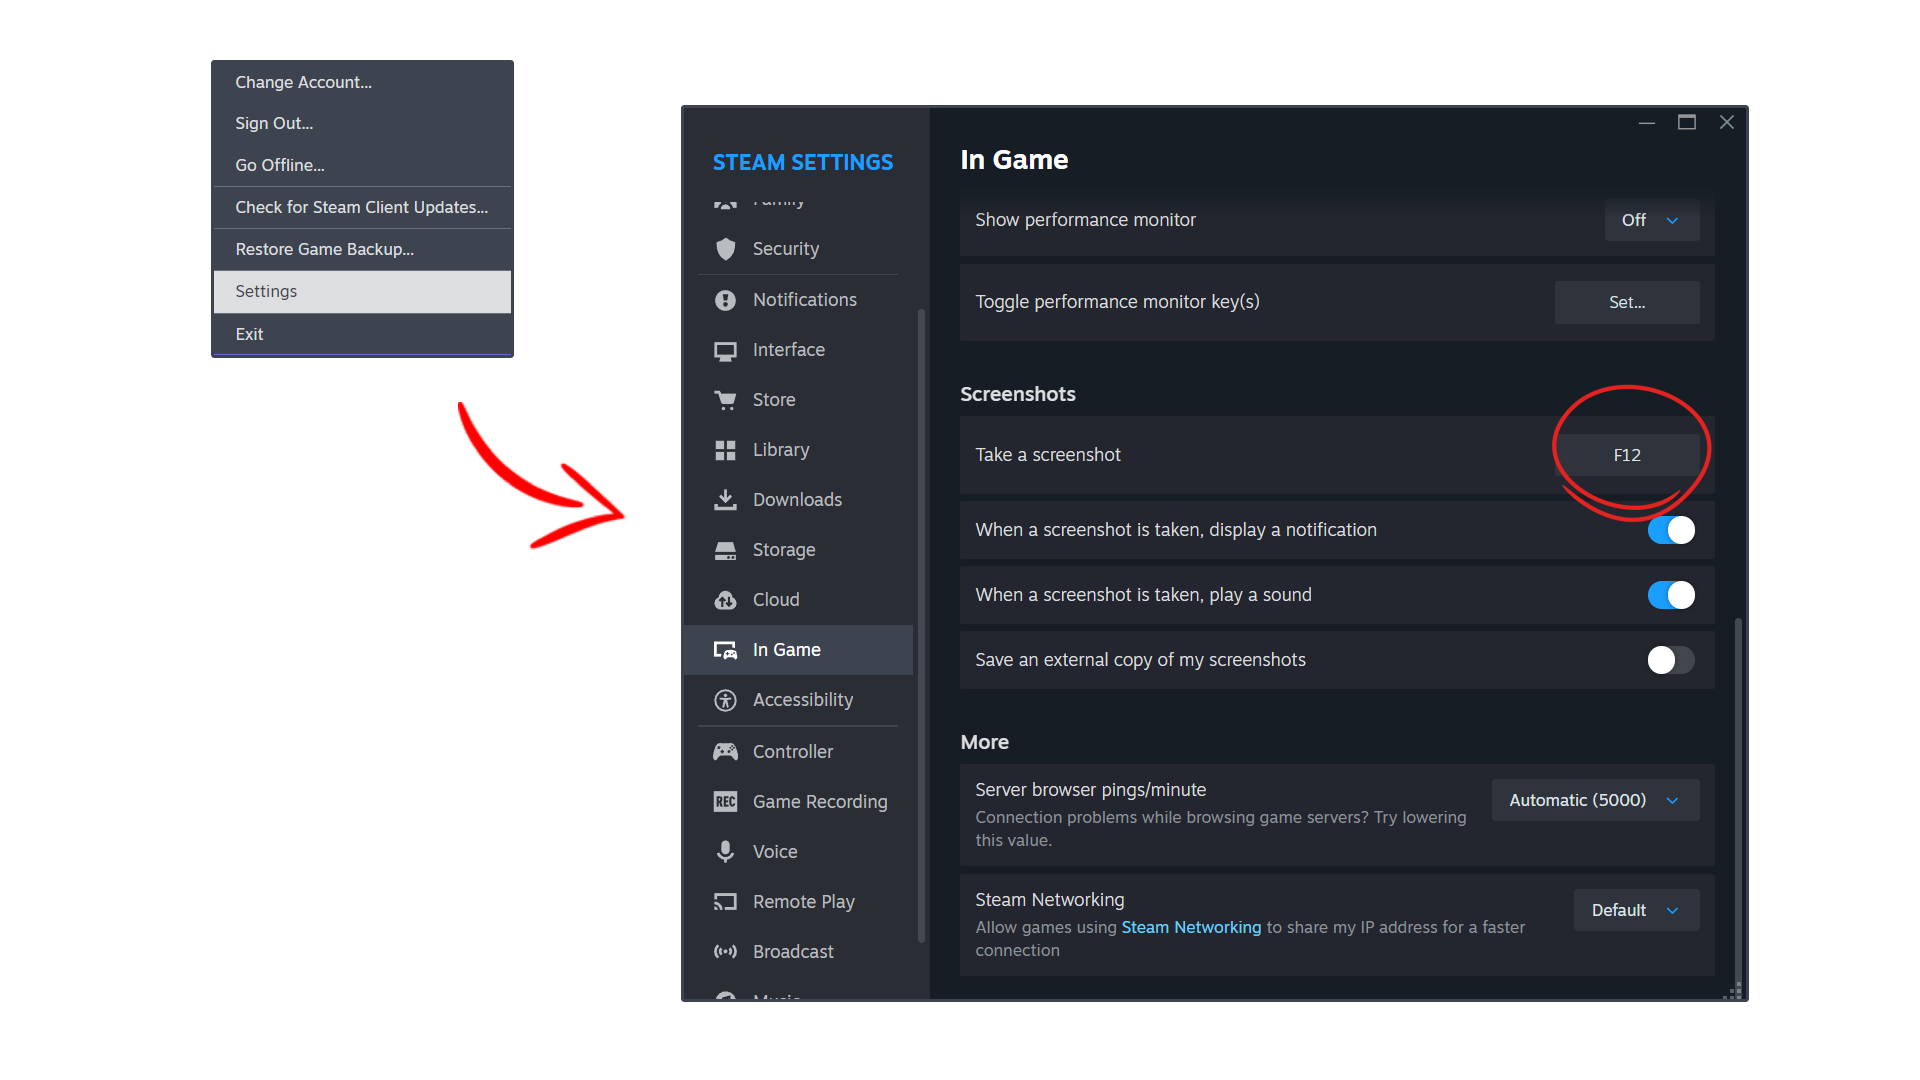Open the Controller settings page
This screenshot has height=1080, width=1920.
click(x=798, y=752)
